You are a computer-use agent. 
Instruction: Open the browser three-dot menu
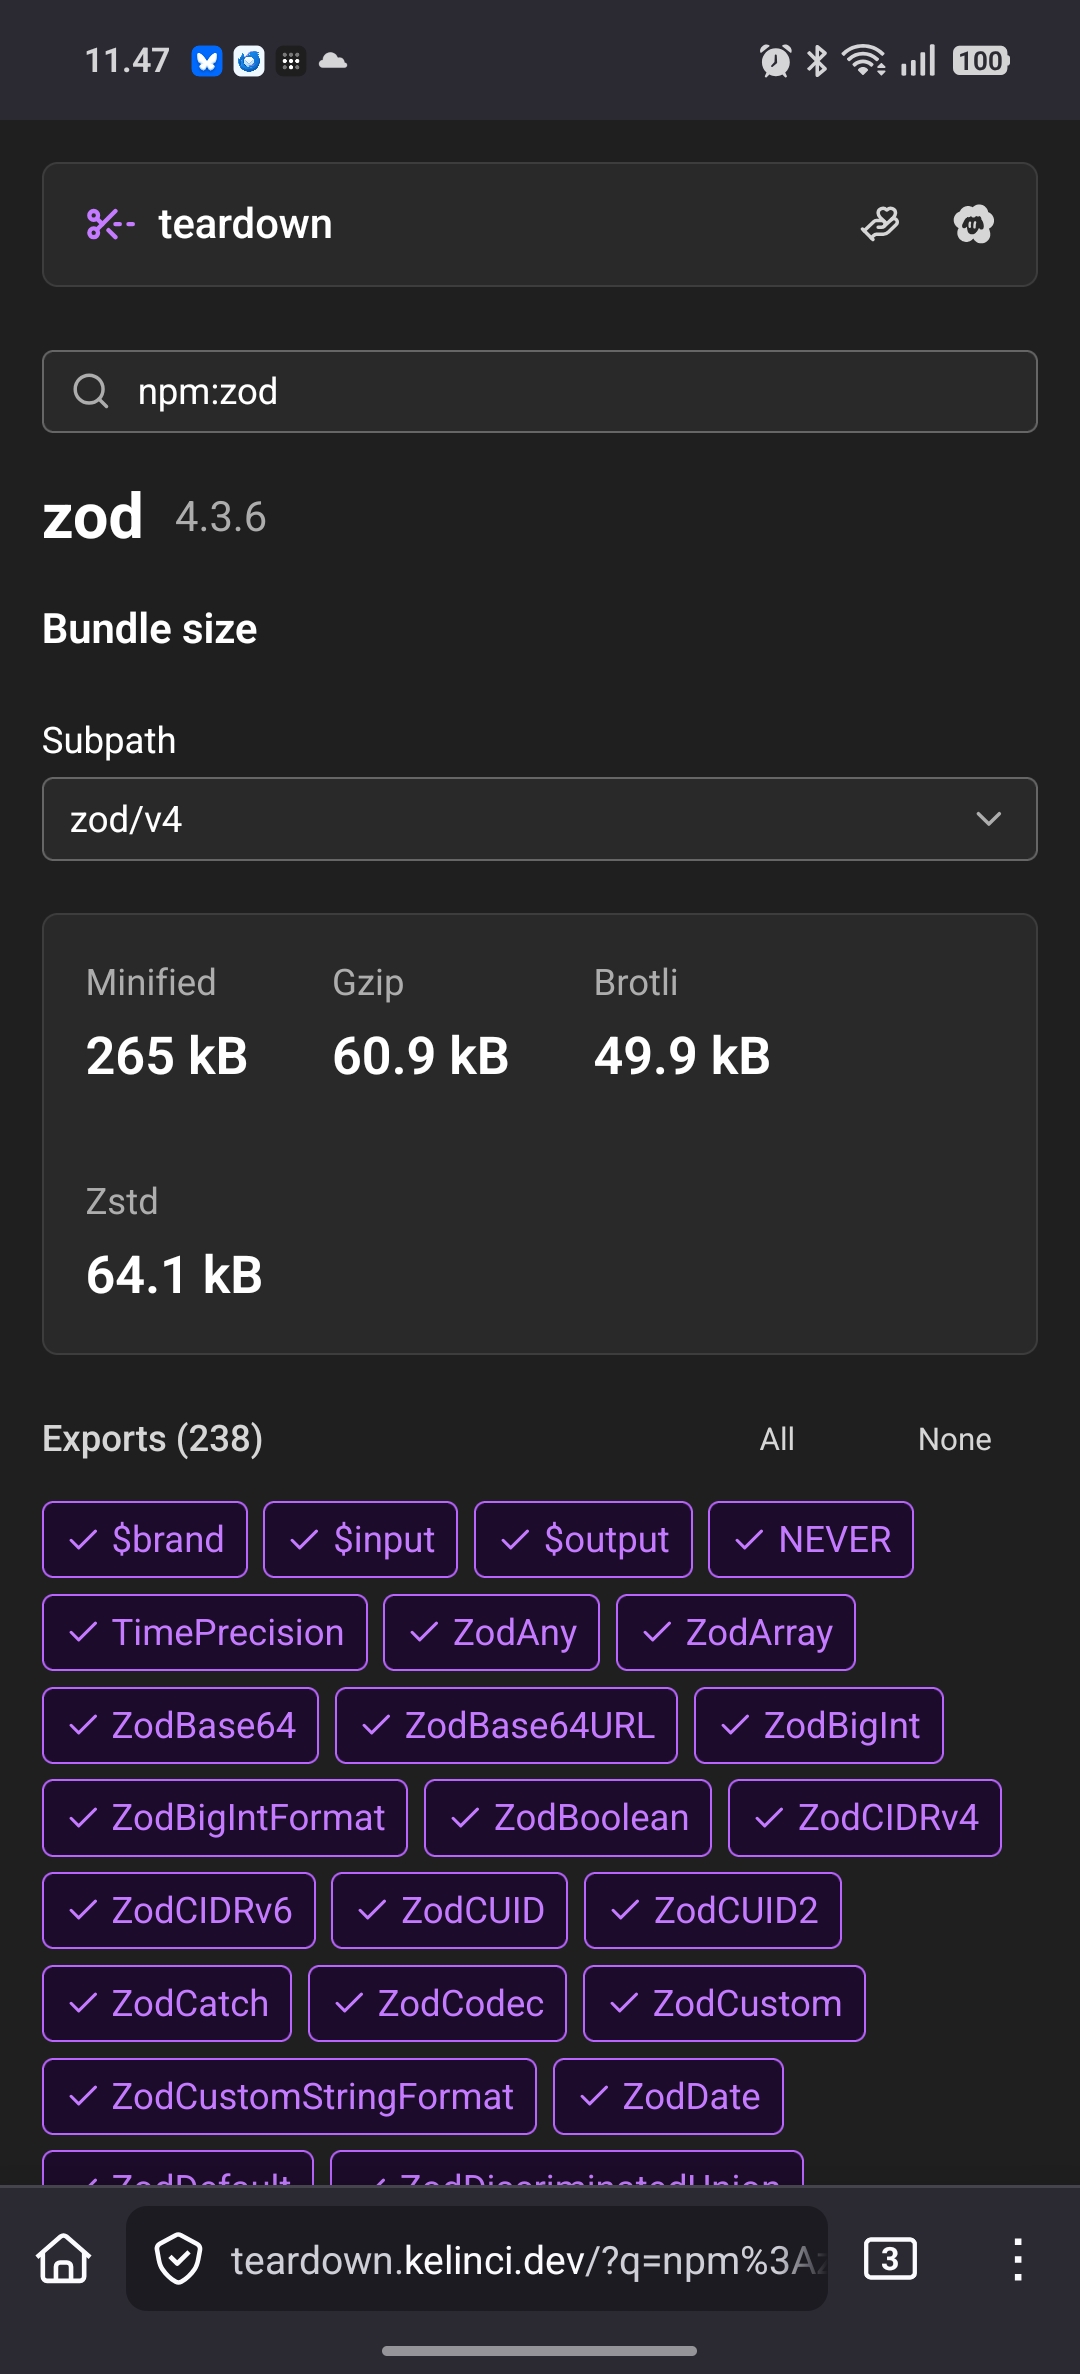click(x=1017, y=2259)
